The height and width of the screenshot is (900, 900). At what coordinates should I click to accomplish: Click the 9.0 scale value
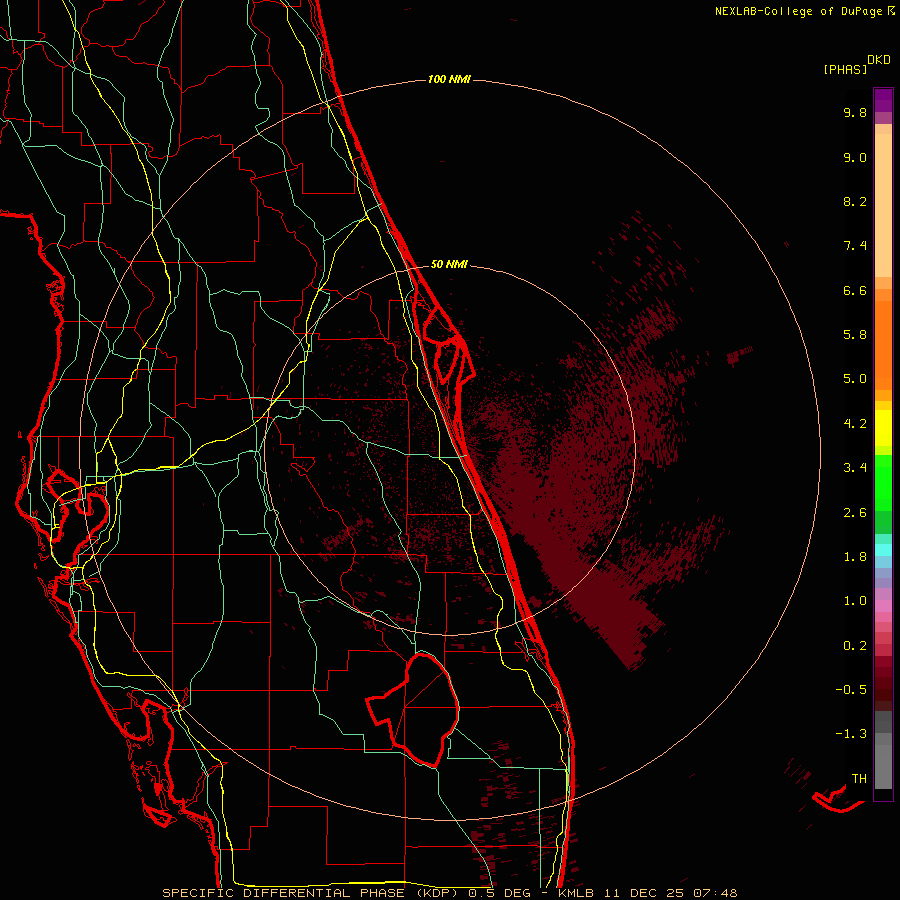(x=855, y=157)
